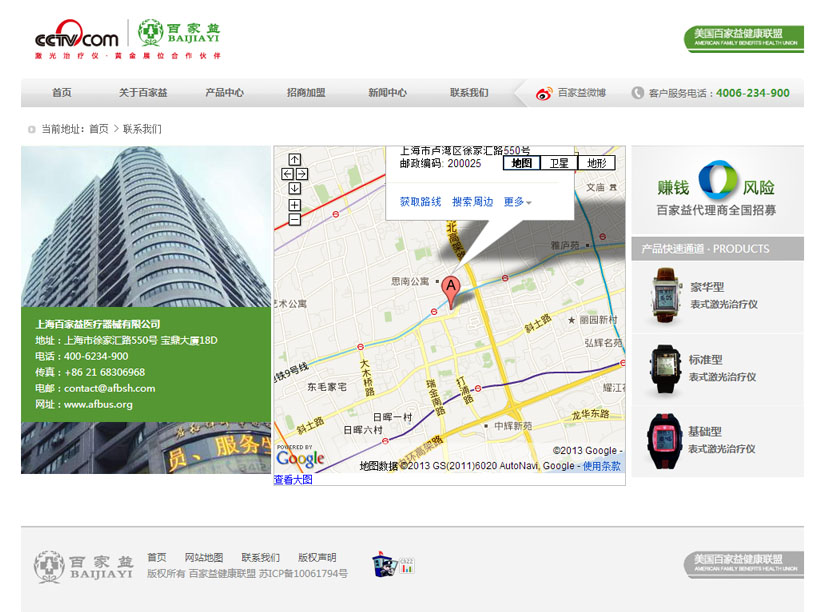
Task: Click the 中辉新苑 label on map
Action: coord(513,426)
